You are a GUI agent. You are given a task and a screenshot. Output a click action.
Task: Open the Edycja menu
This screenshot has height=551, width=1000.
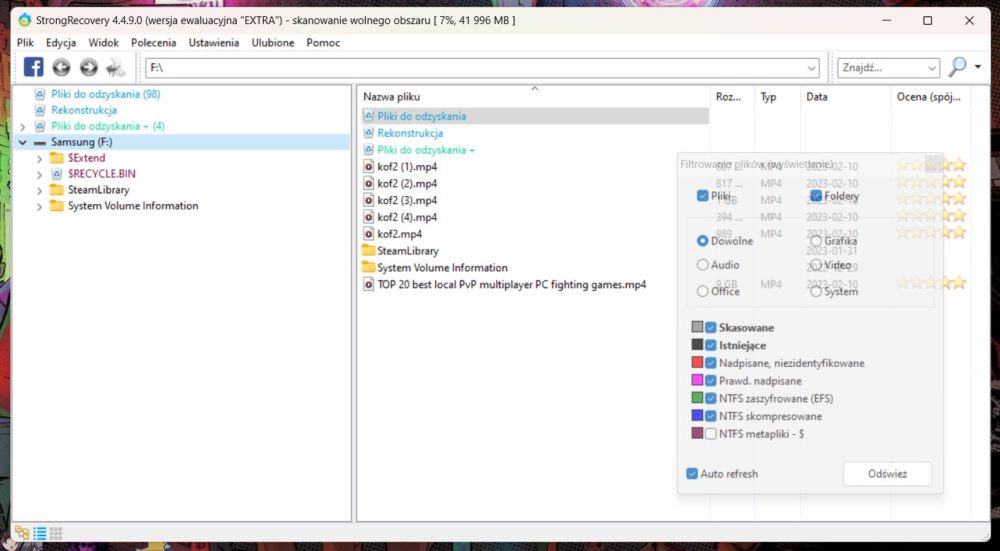(61, 43)
